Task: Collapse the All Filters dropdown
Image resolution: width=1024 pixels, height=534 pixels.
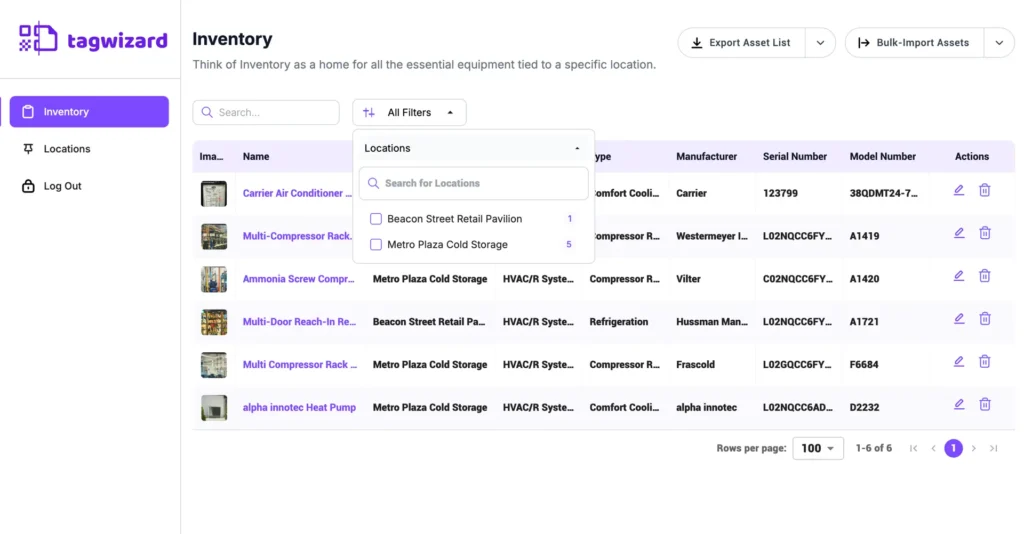Action: pos(409,112)
